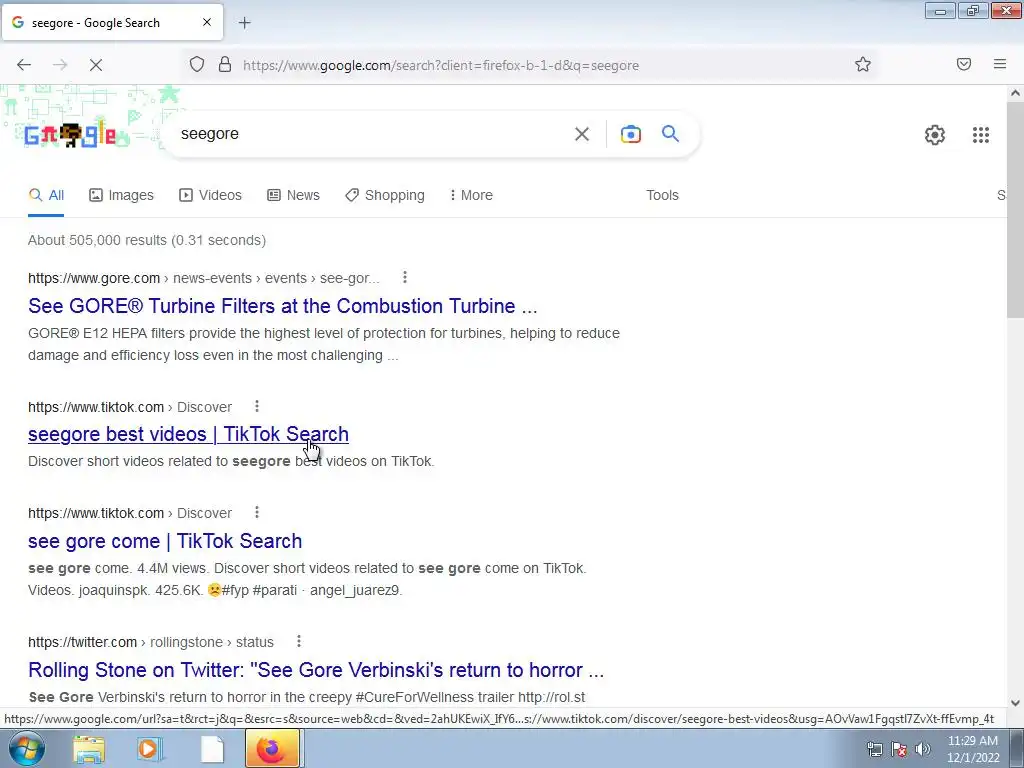Image resolution: width=1024 pixels, height=768 pixels.
Task: Open the tracking protection shield icon
Action: coord(197,64)
